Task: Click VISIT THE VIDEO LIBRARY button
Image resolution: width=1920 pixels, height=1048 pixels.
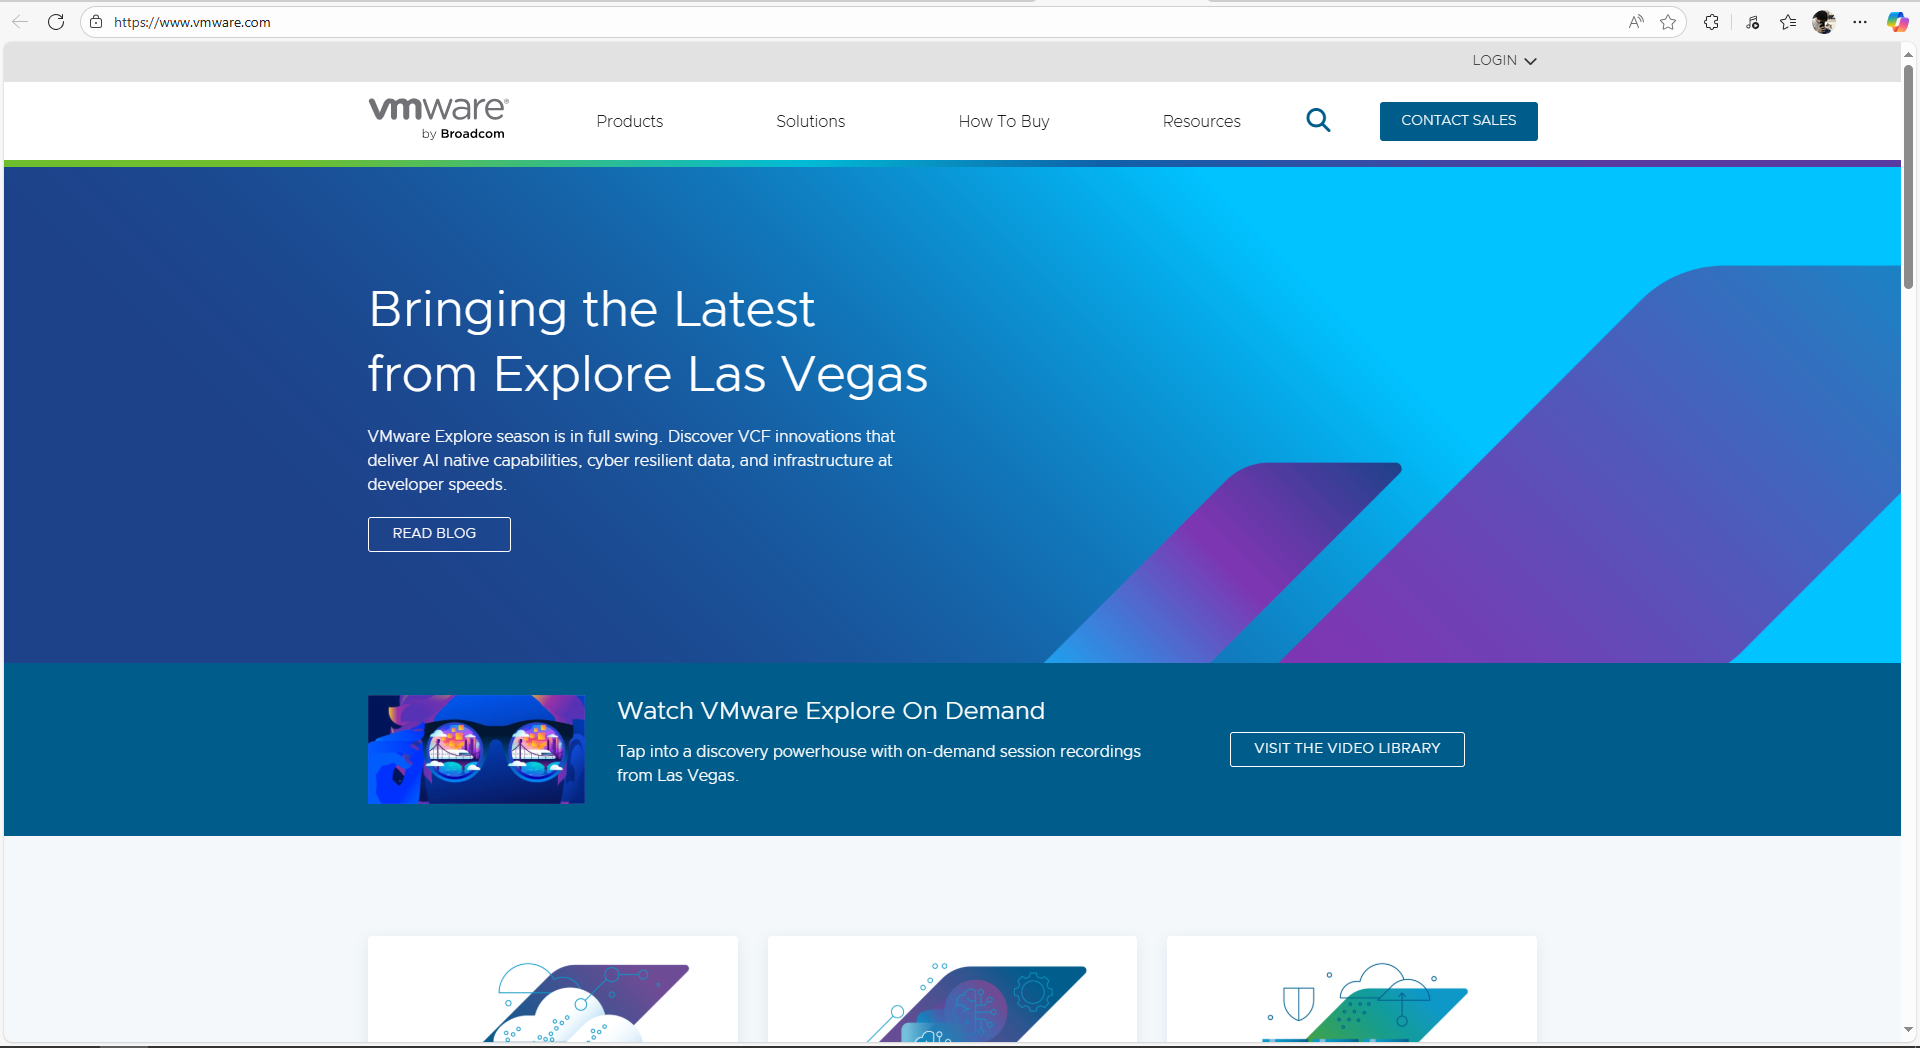Action: 1347,749
